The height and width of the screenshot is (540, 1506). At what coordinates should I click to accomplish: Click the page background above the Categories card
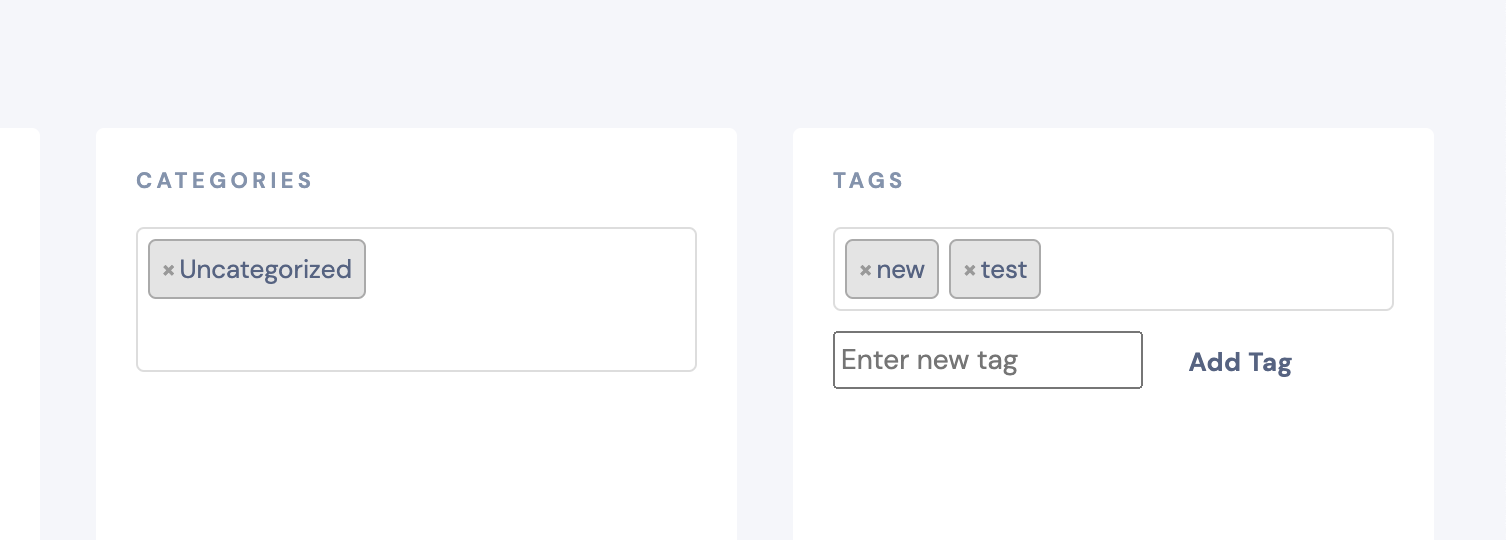(416, 64)
